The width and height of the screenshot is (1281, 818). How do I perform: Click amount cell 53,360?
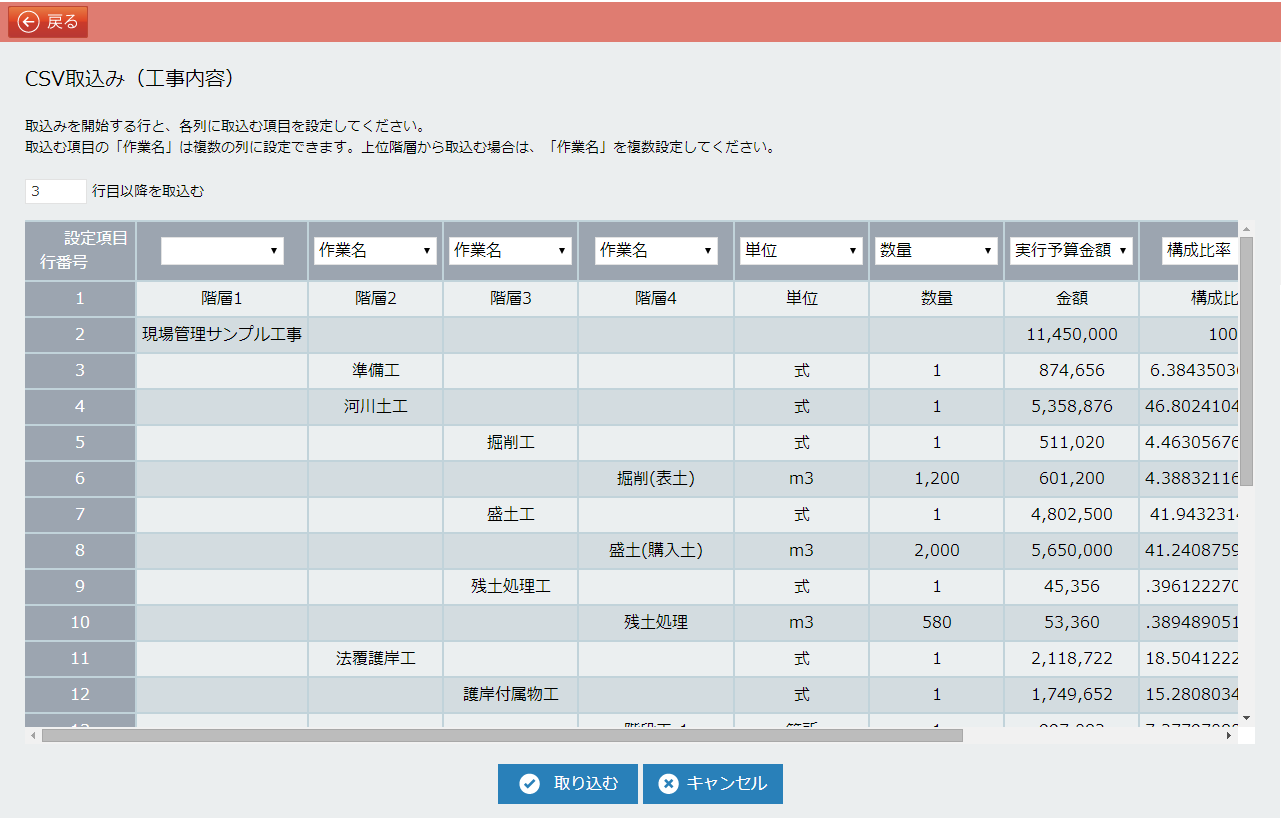pyautogui.click(x=1071, y=622)
